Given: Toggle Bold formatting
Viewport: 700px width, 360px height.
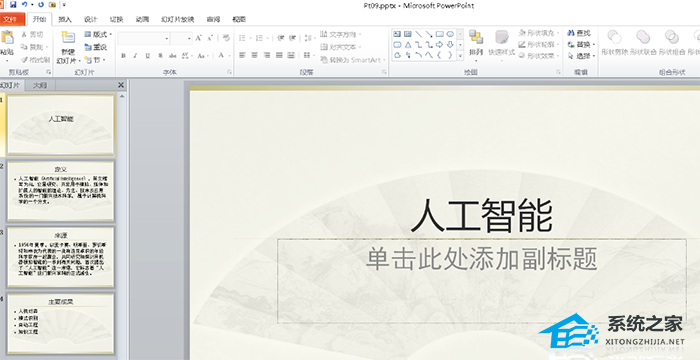Looking at the screenshot, I should tap(124, 56).
